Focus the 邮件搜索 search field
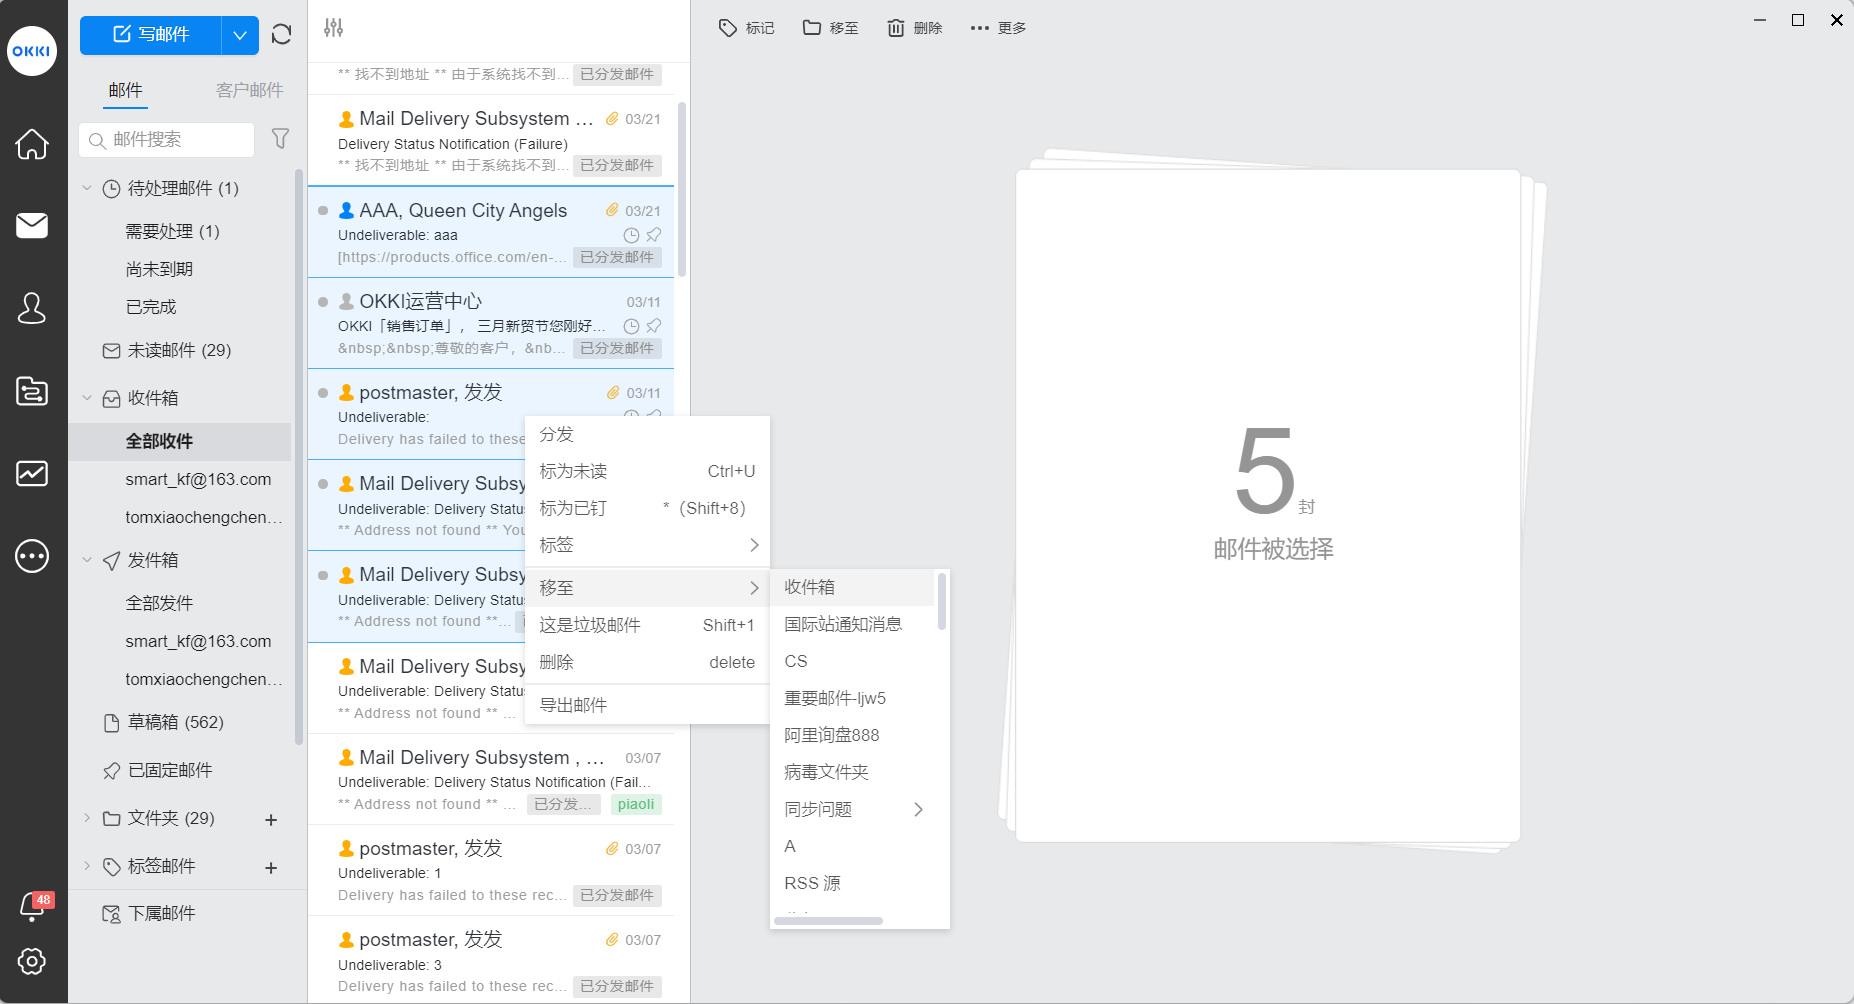Image resolution: width=1854 pixels, height=1004 pixels. 167,140
